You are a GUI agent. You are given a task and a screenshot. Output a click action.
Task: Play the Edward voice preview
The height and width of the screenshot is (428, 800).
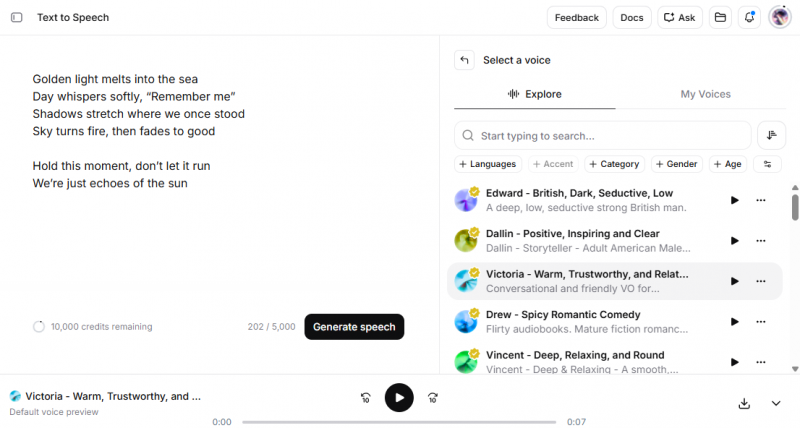tap(734, 200)
